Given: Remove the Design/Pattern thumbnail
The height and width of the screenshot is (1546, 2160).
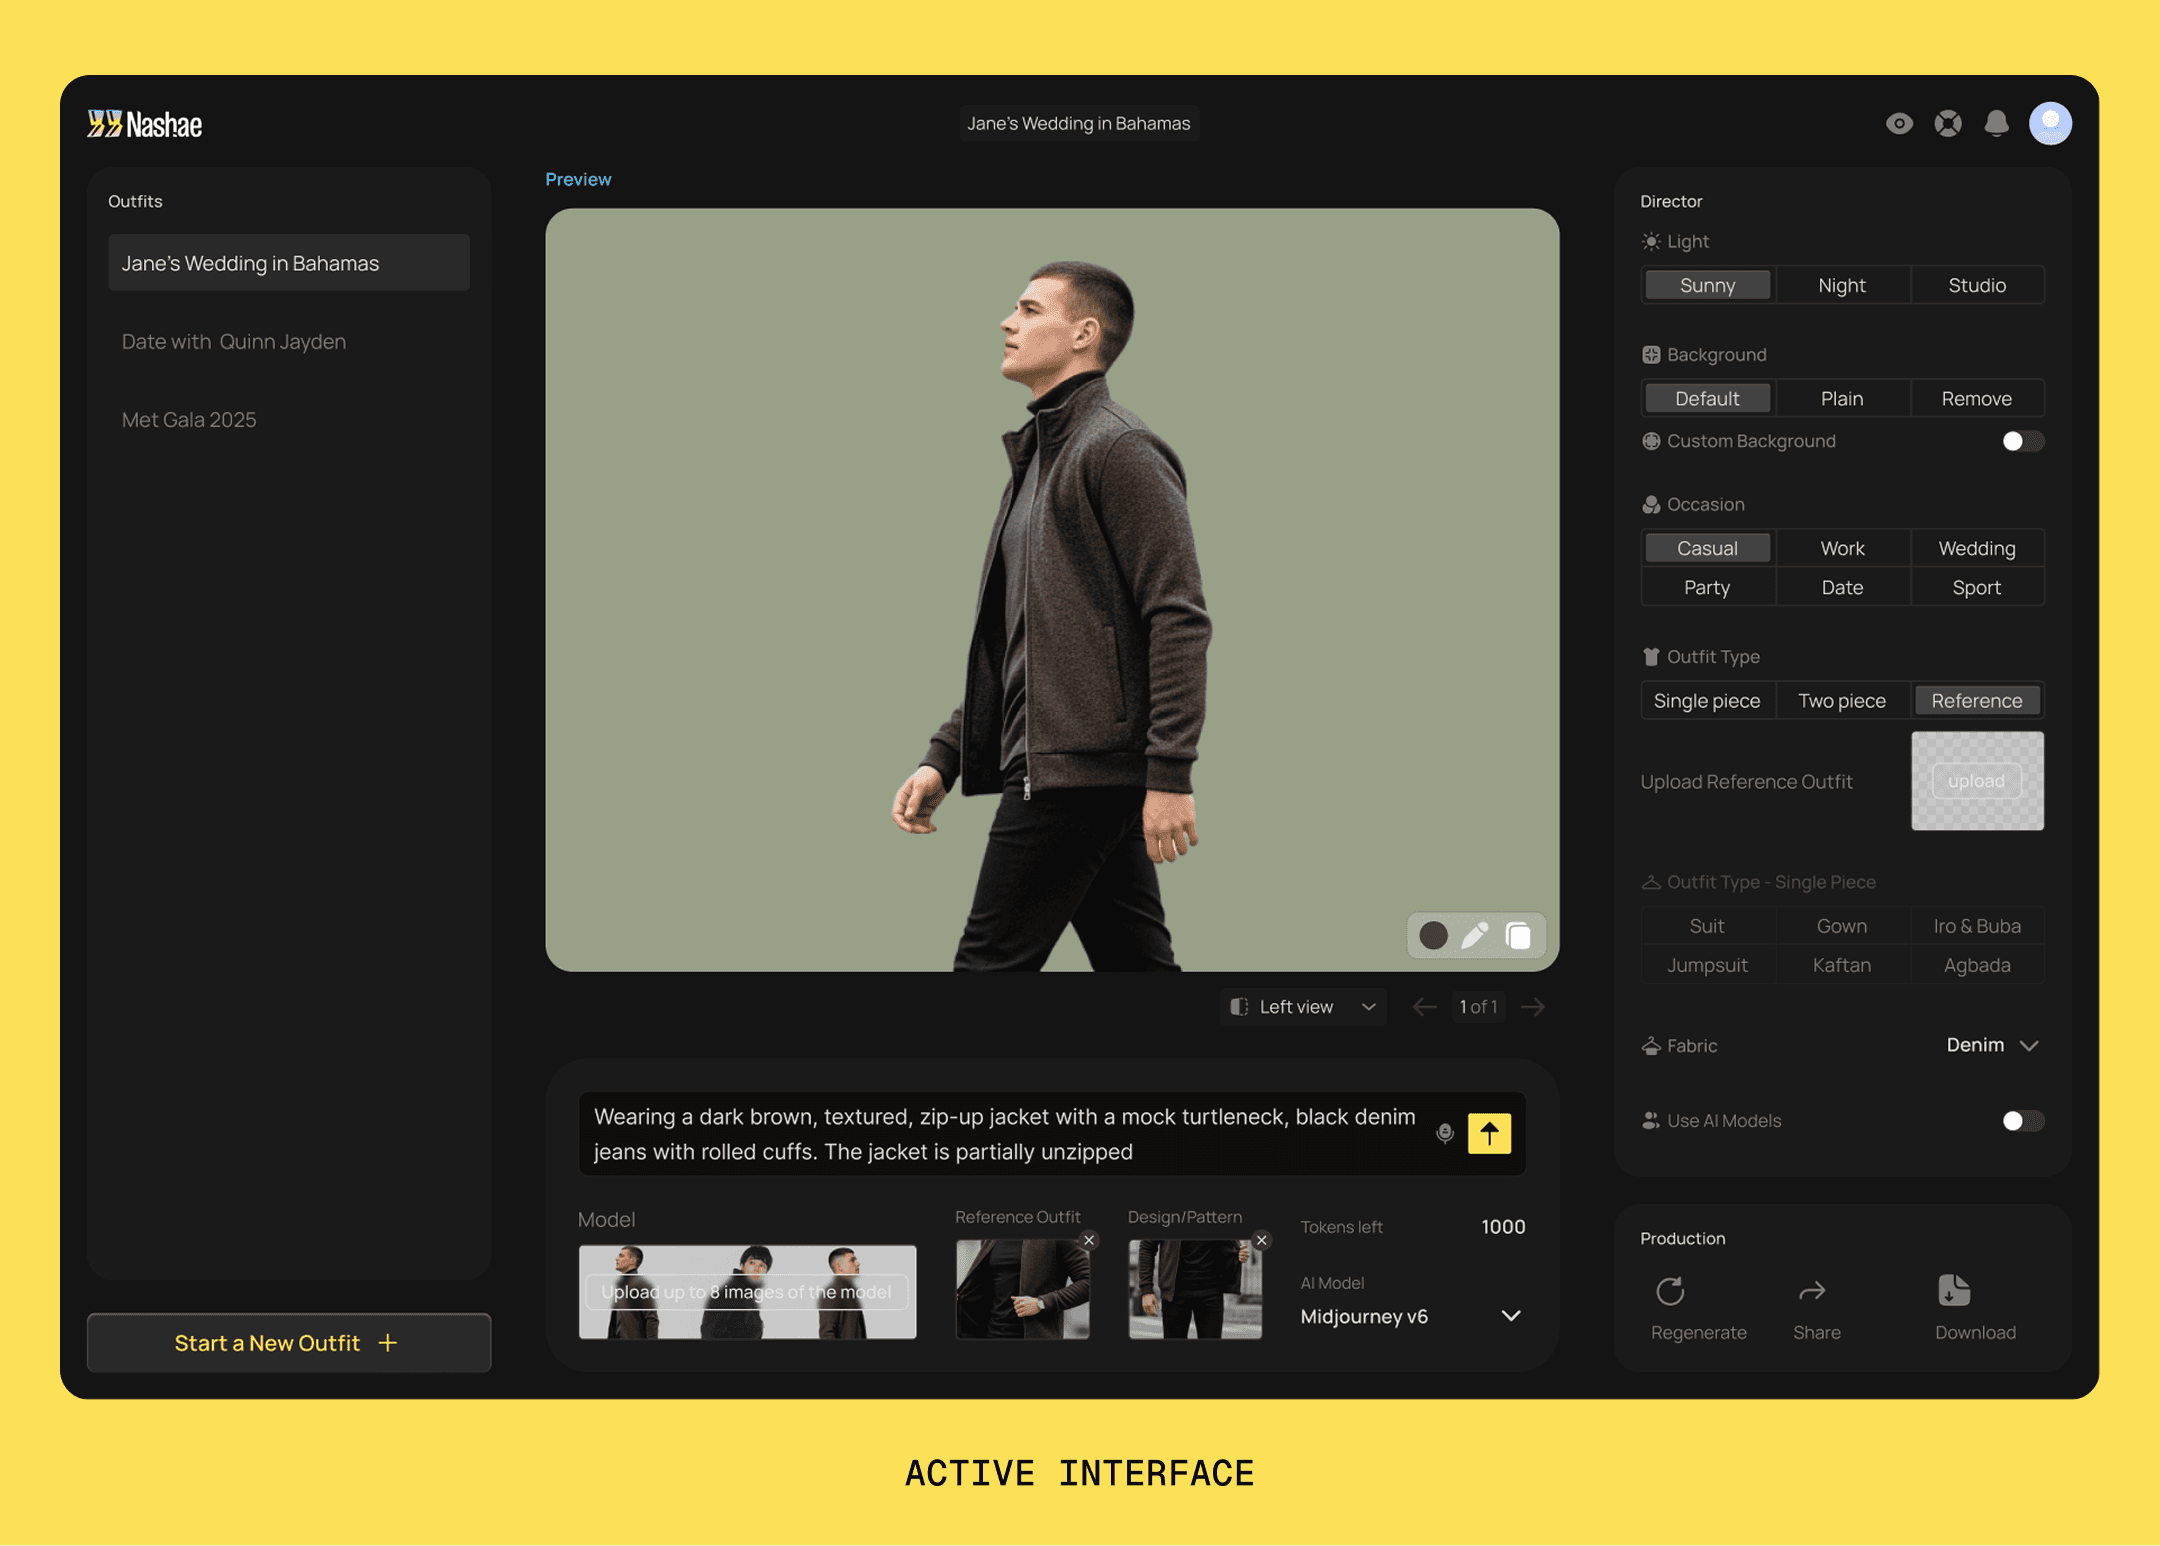Looking at the screenshot, I should 1262,1240.
